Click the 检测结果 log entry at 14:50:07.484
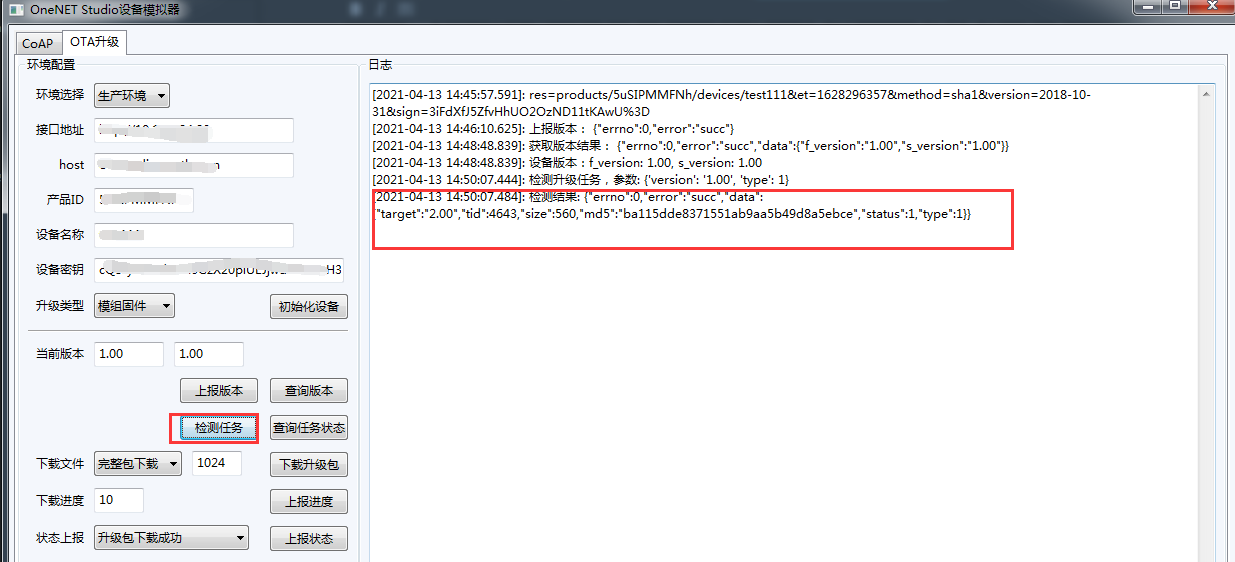This screenshot has width=1235, height=562. 672,206
